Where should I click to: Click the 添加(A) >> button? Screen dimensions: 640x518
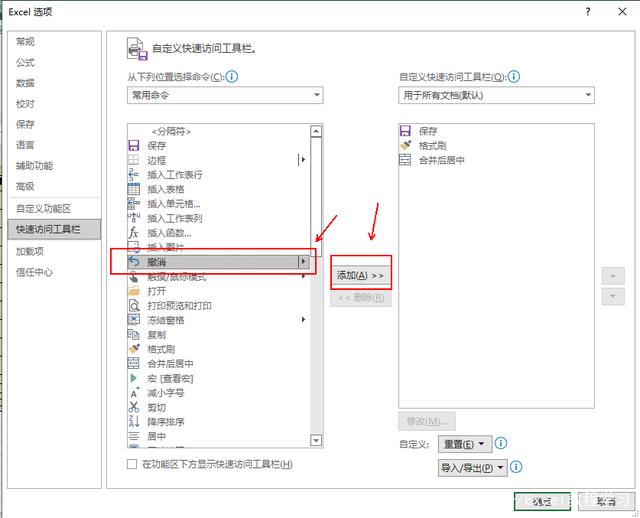(x=361, y=276)
